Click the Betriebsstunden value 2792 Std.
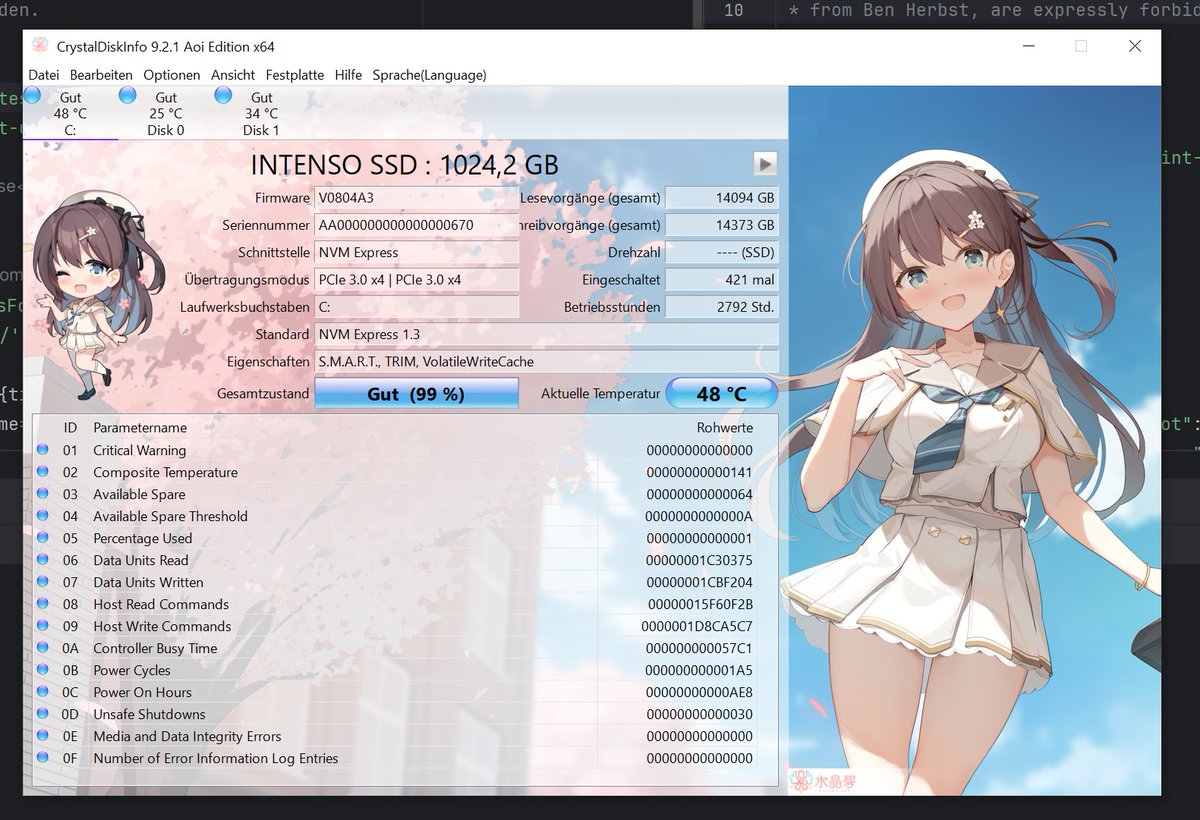Viewport: 1200px width, 820px height. (721, 307)
